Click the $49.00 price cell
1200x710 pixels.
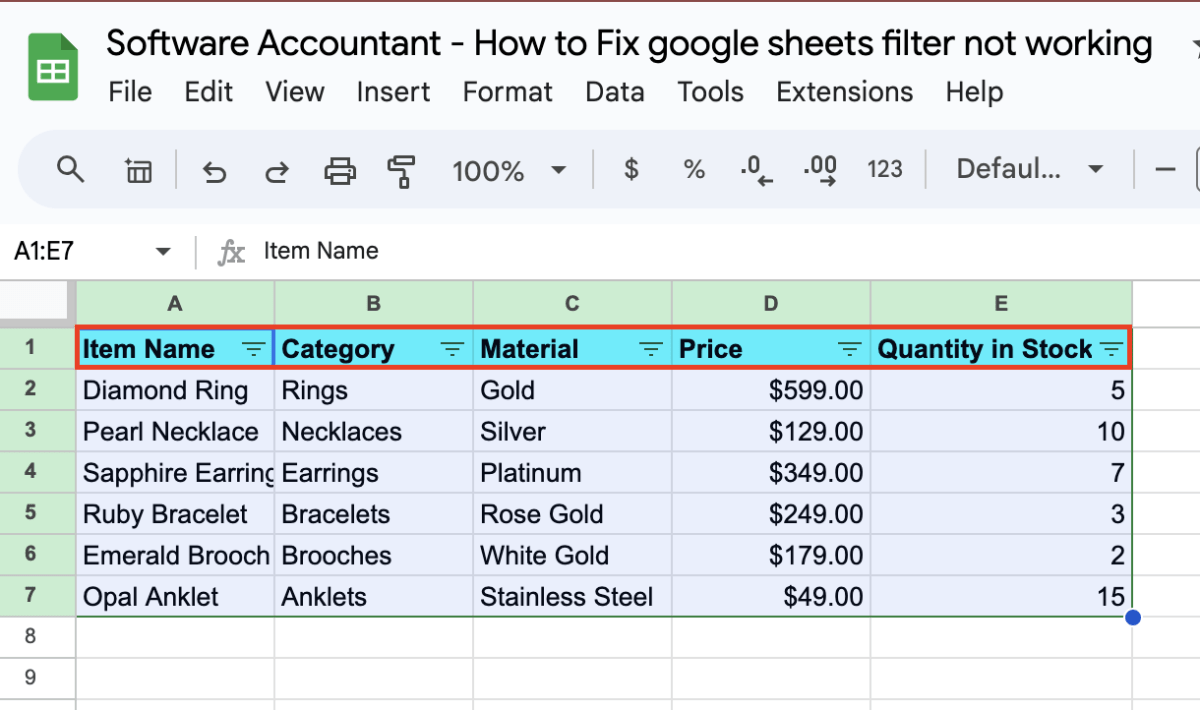[x=771, y=597]
